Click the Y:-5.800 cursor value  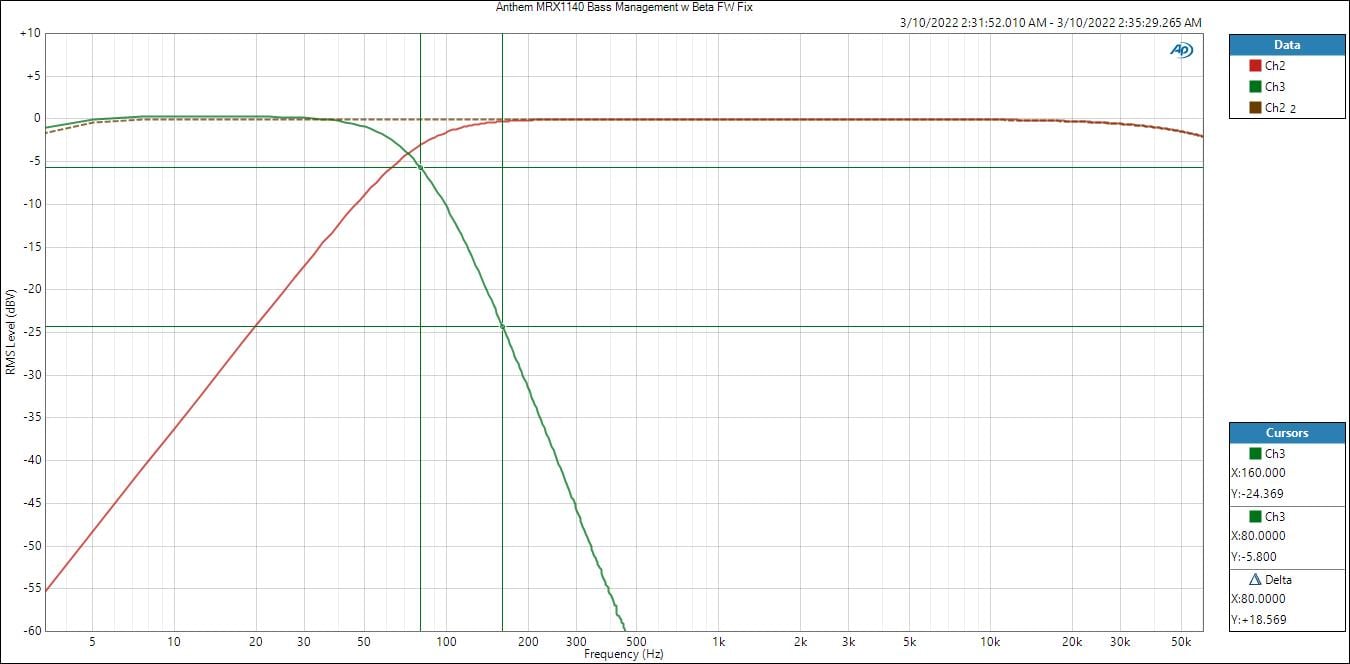click(1254, 557)
